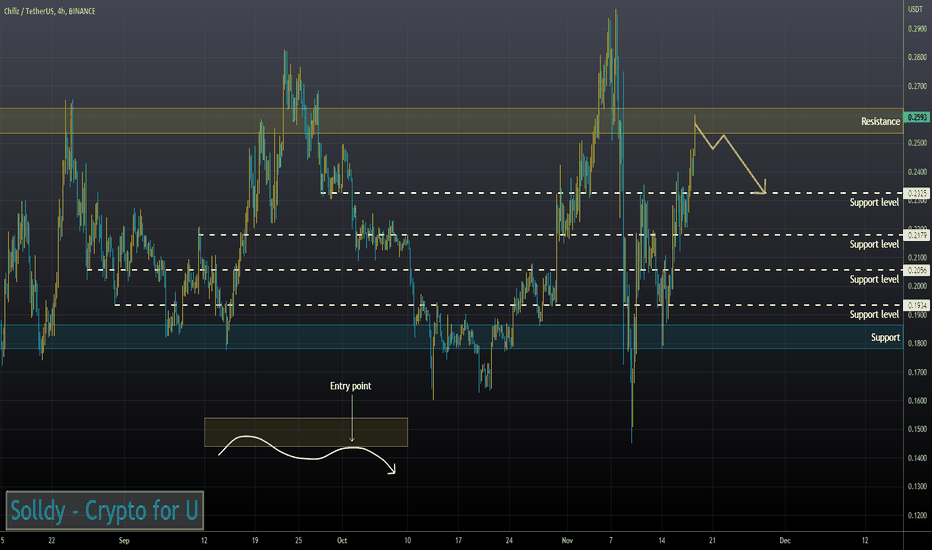This screenshot has width=932, height=550.
Task: Click the Sep label on time axis
Action: (x=124, y=540)
